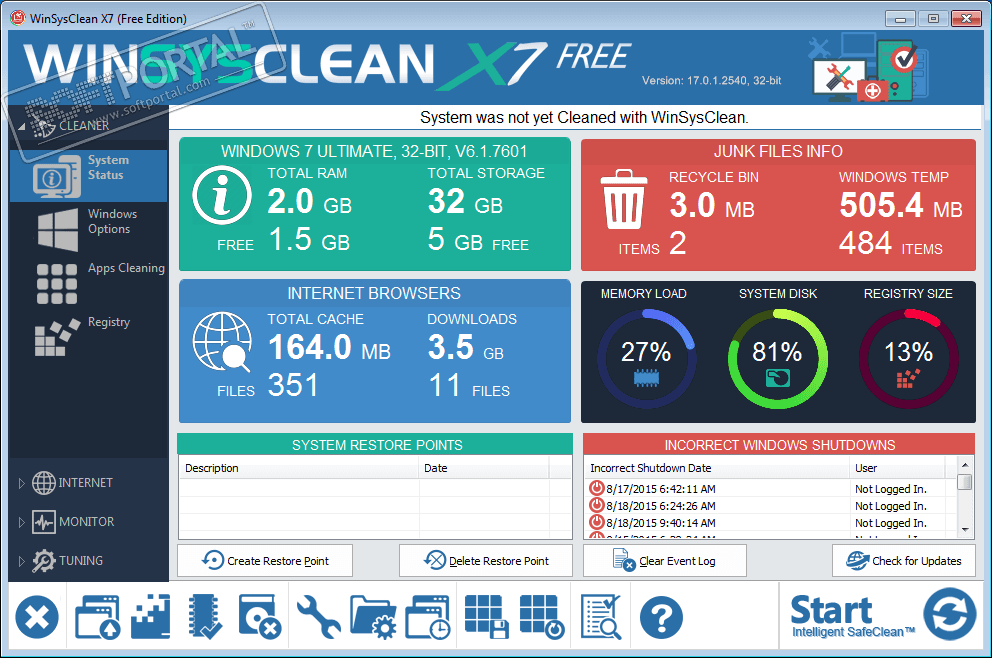
Task: Click the shutdown list scroll up arrow
Action: pyautogui.click(x=965, y=465)
